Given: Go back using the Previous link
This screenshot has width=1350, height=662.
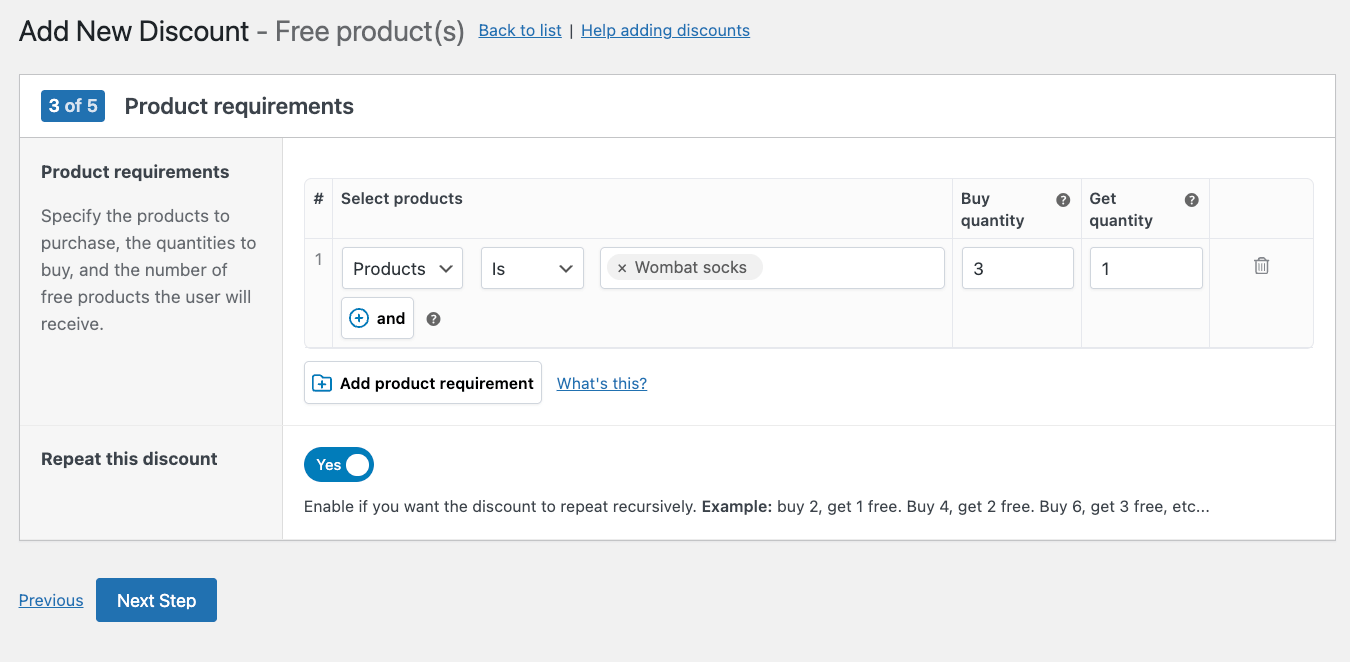Looking at the screenshot, I should [x=50, y=600].
